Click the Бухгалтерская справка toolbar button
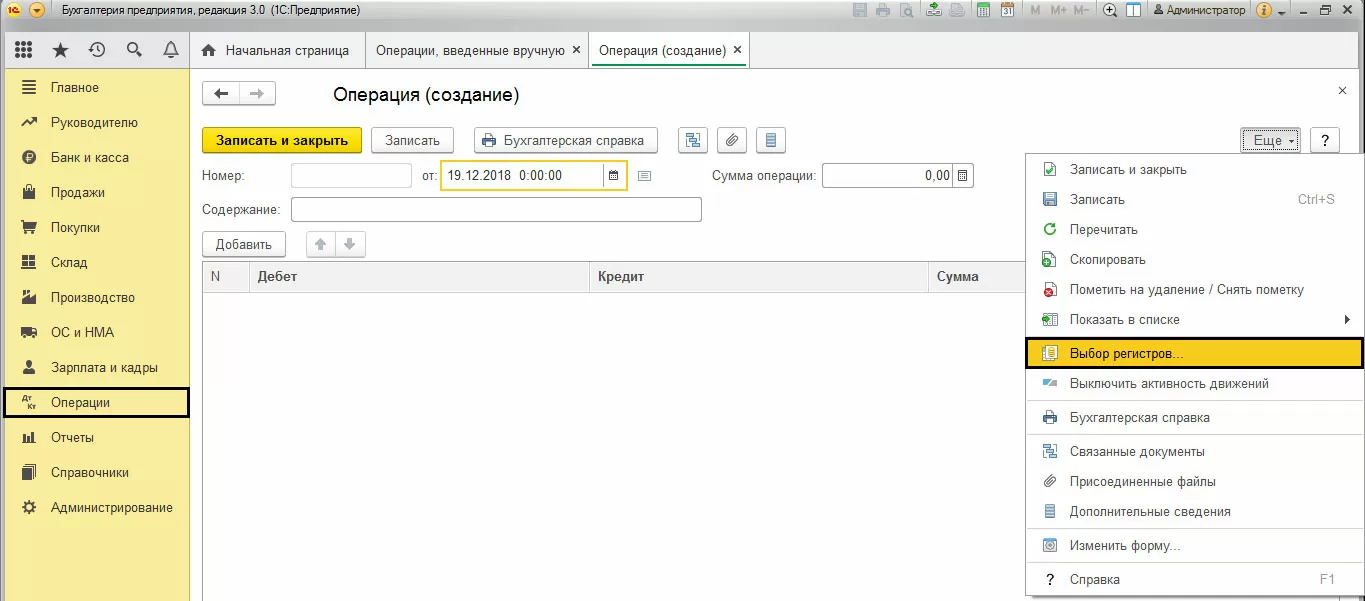 (565, 140)
